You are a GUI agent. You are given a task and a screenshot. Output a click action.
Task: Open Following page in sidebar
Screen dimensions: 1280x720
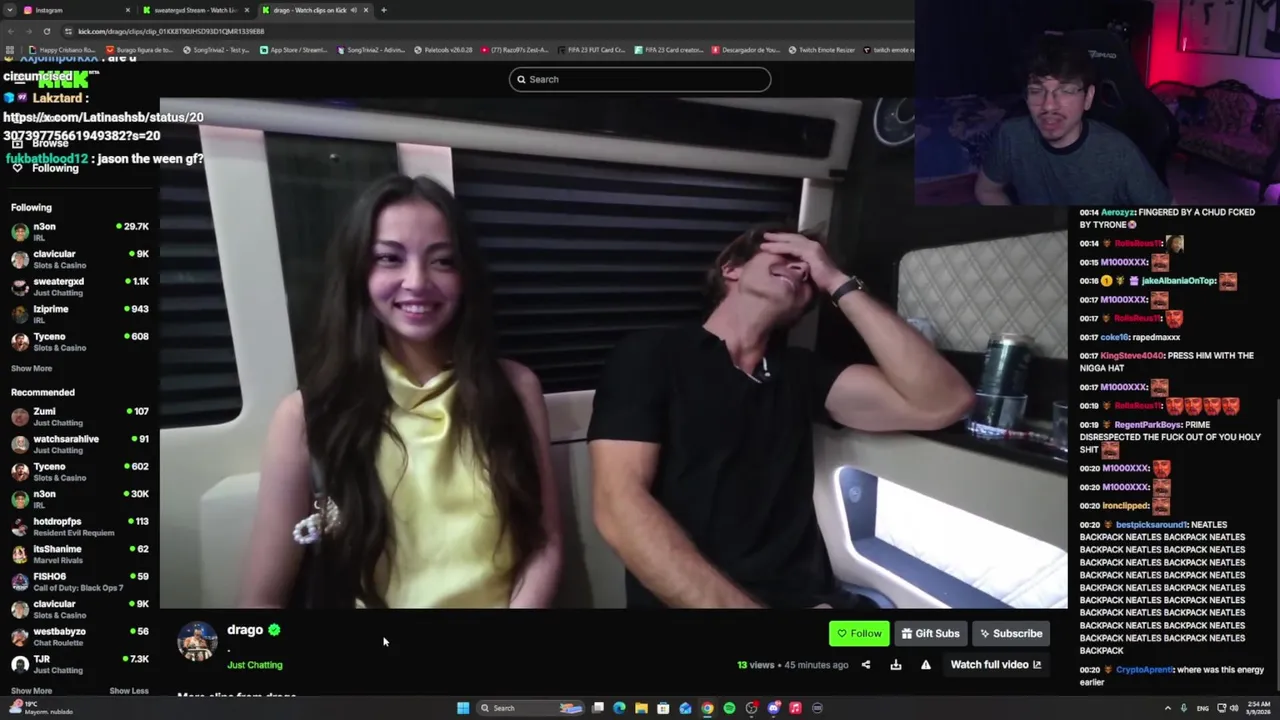pos(55,168)
